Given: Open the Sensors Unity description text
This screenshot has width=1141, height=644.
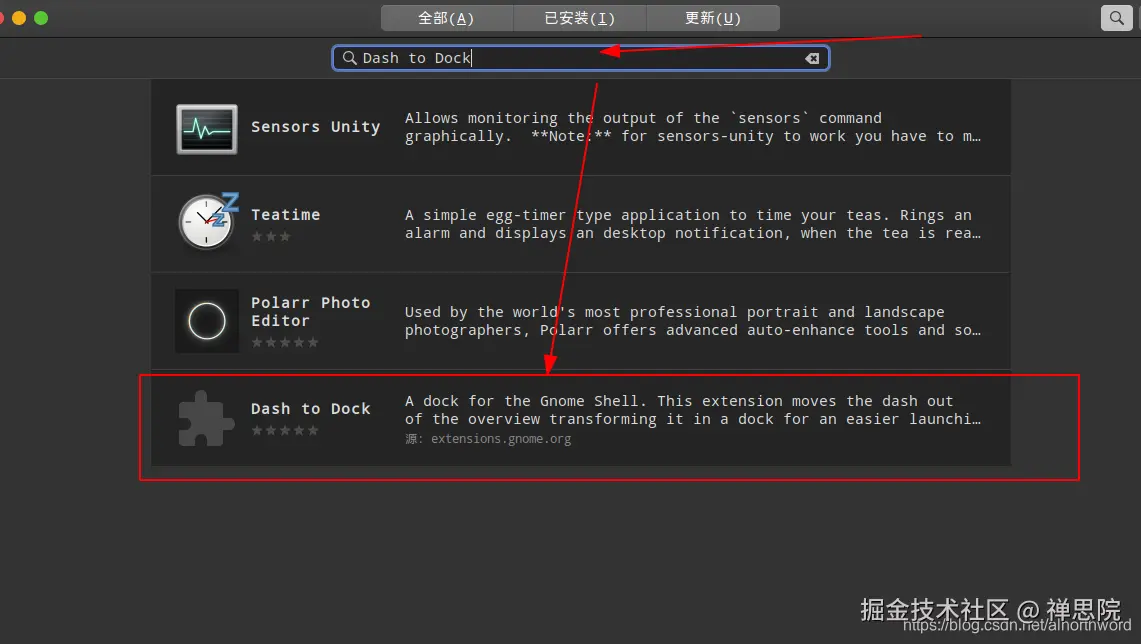Looking at the screenshot, I should tap(693, 127).
